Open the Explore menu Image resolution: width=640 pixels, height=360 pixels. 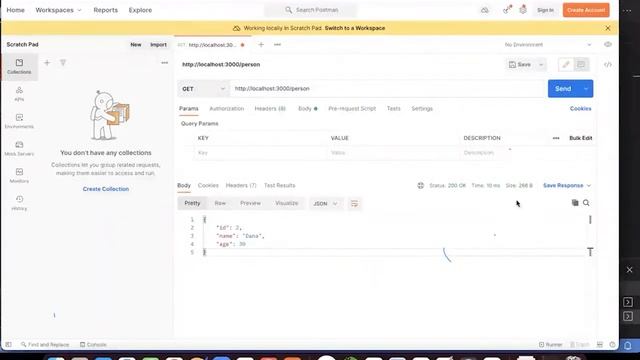[140, 10]
